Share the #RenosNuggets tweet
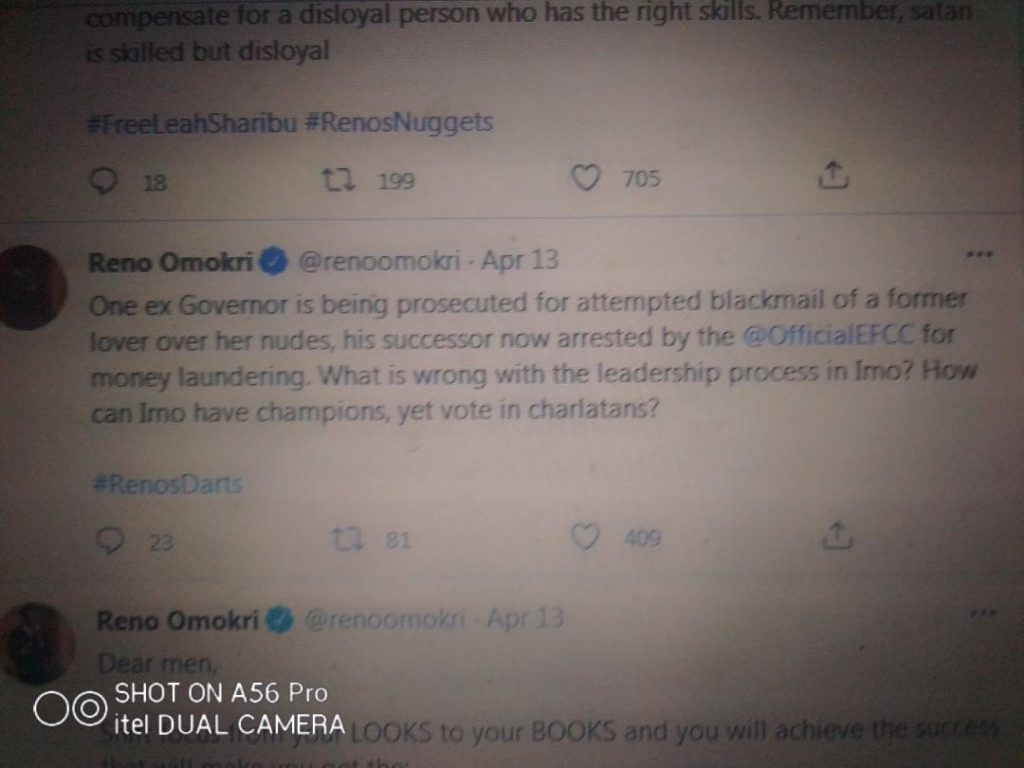Screen dimensions: 1024x768 click(x=834, y=176)
